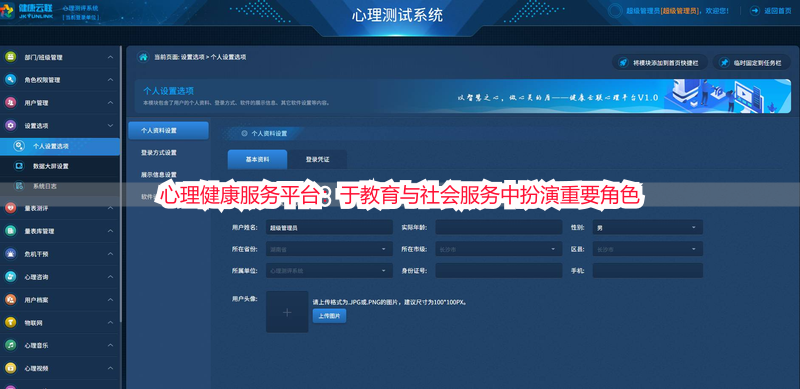Click 将模块添加到首页快捷栏 button
The image size is (800, 389).
point(660,63)
